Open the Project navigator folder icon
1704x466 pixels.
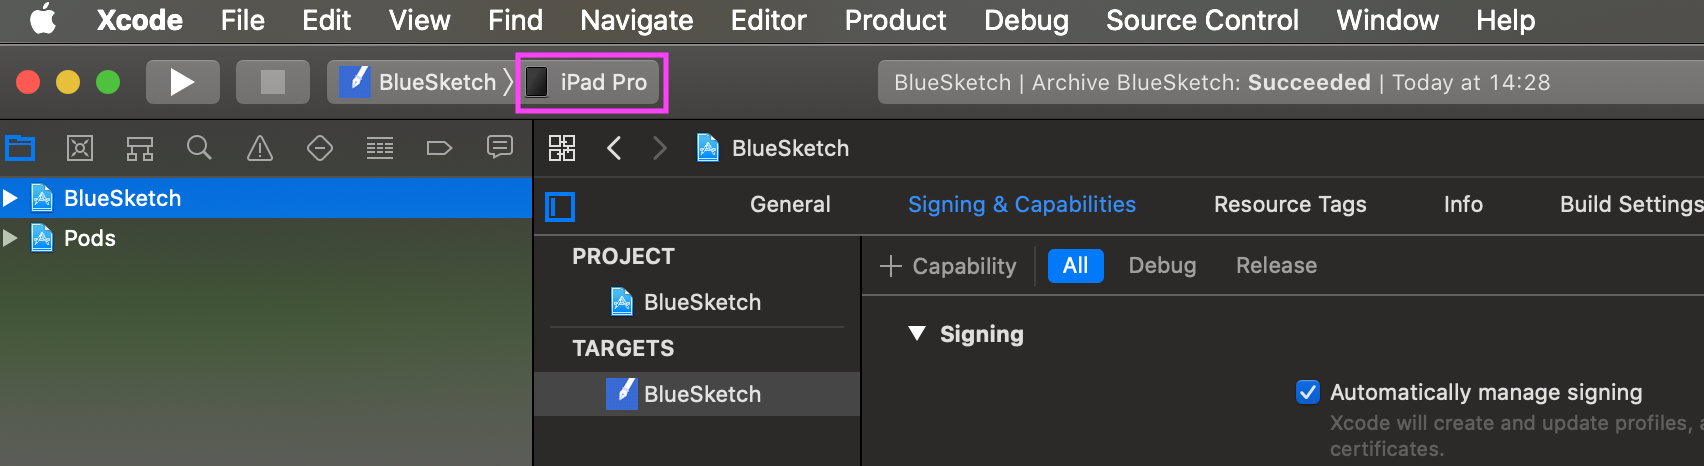(x=20, y=149)
